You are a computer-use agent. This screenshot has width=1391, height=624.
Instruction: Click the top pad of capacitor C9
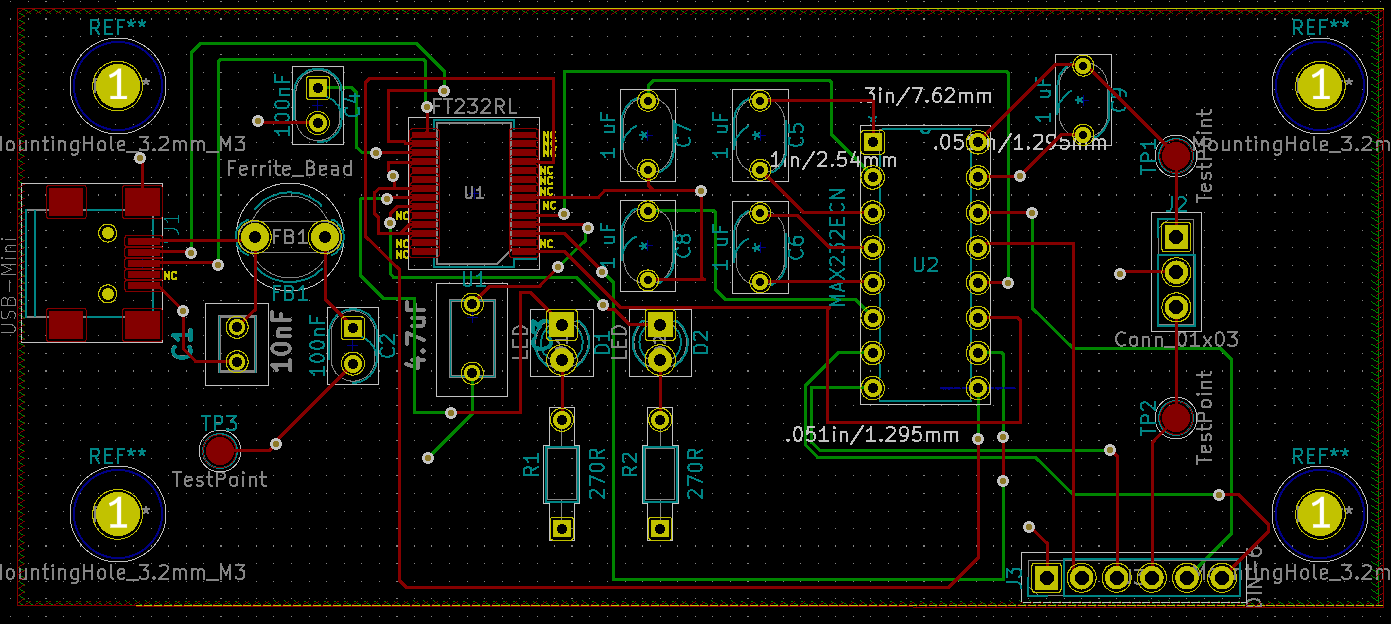point(1082,67)
